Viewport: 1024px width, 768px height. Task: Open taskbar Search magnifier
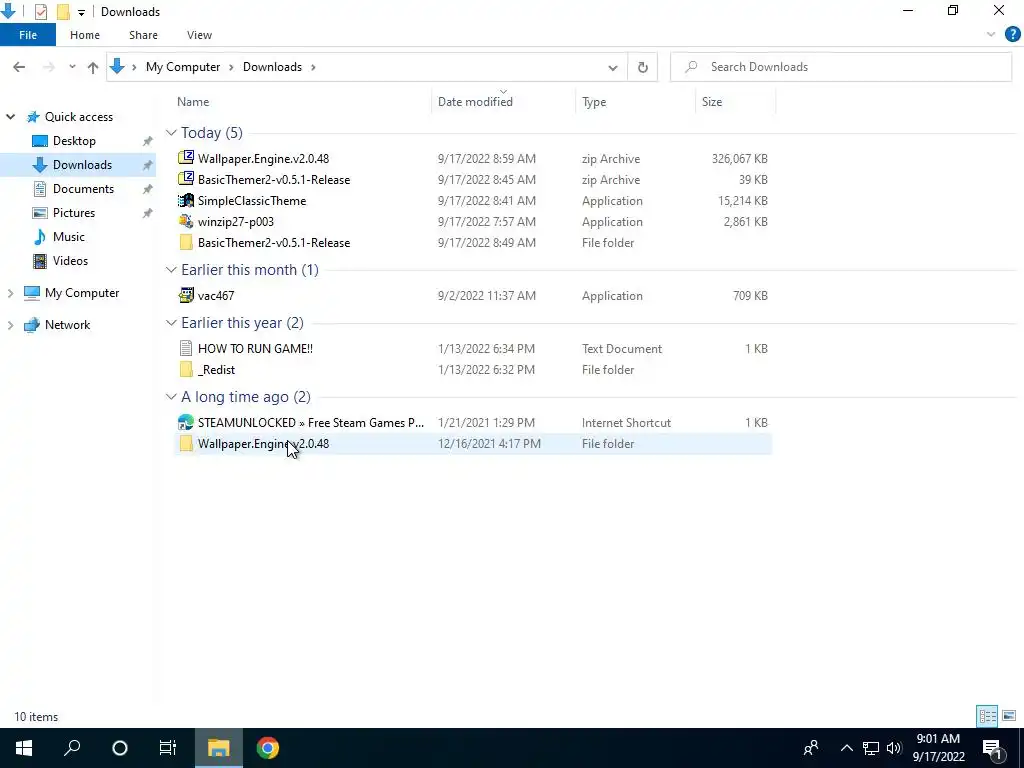coord(72,748)
